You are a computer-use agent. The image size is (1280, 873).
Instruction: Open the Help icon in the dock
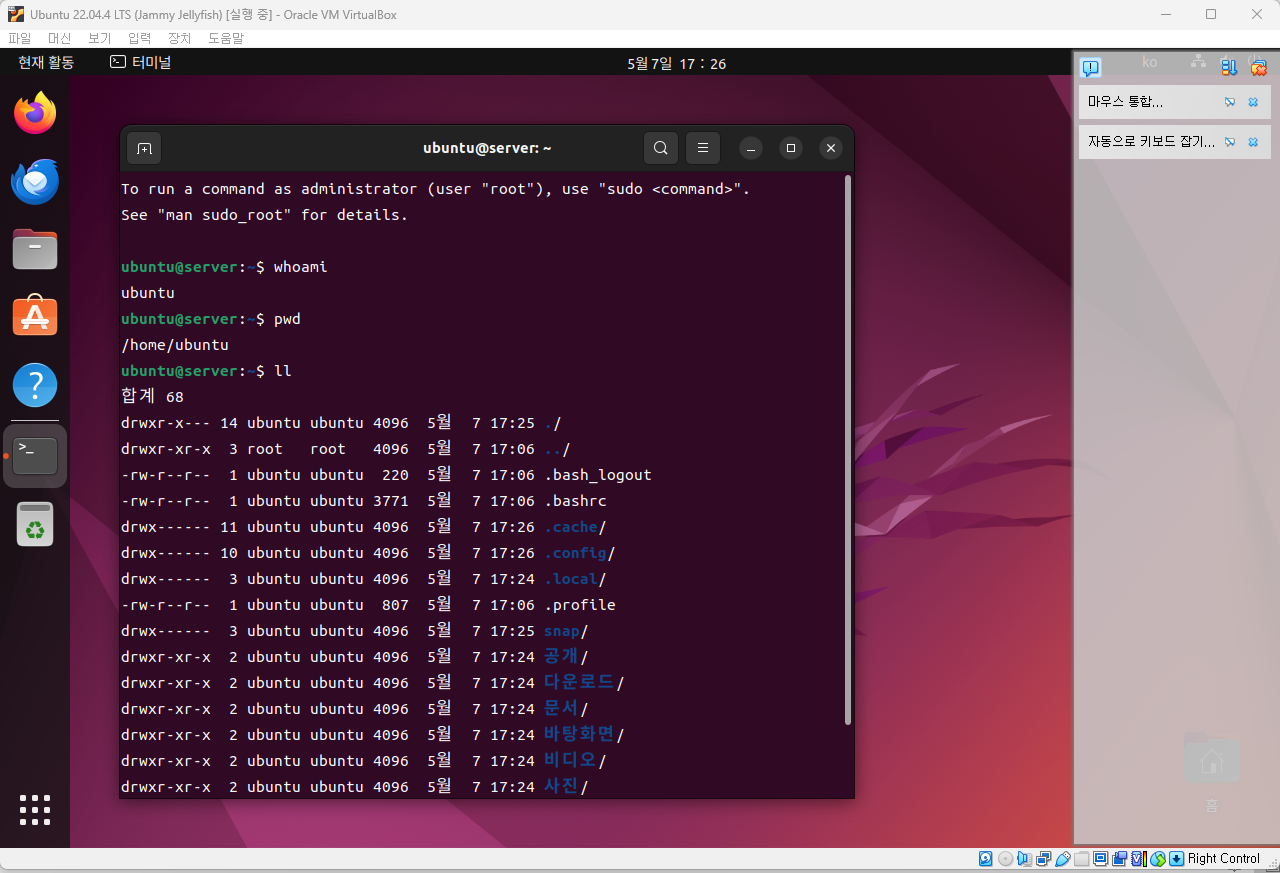click(35, 385)
